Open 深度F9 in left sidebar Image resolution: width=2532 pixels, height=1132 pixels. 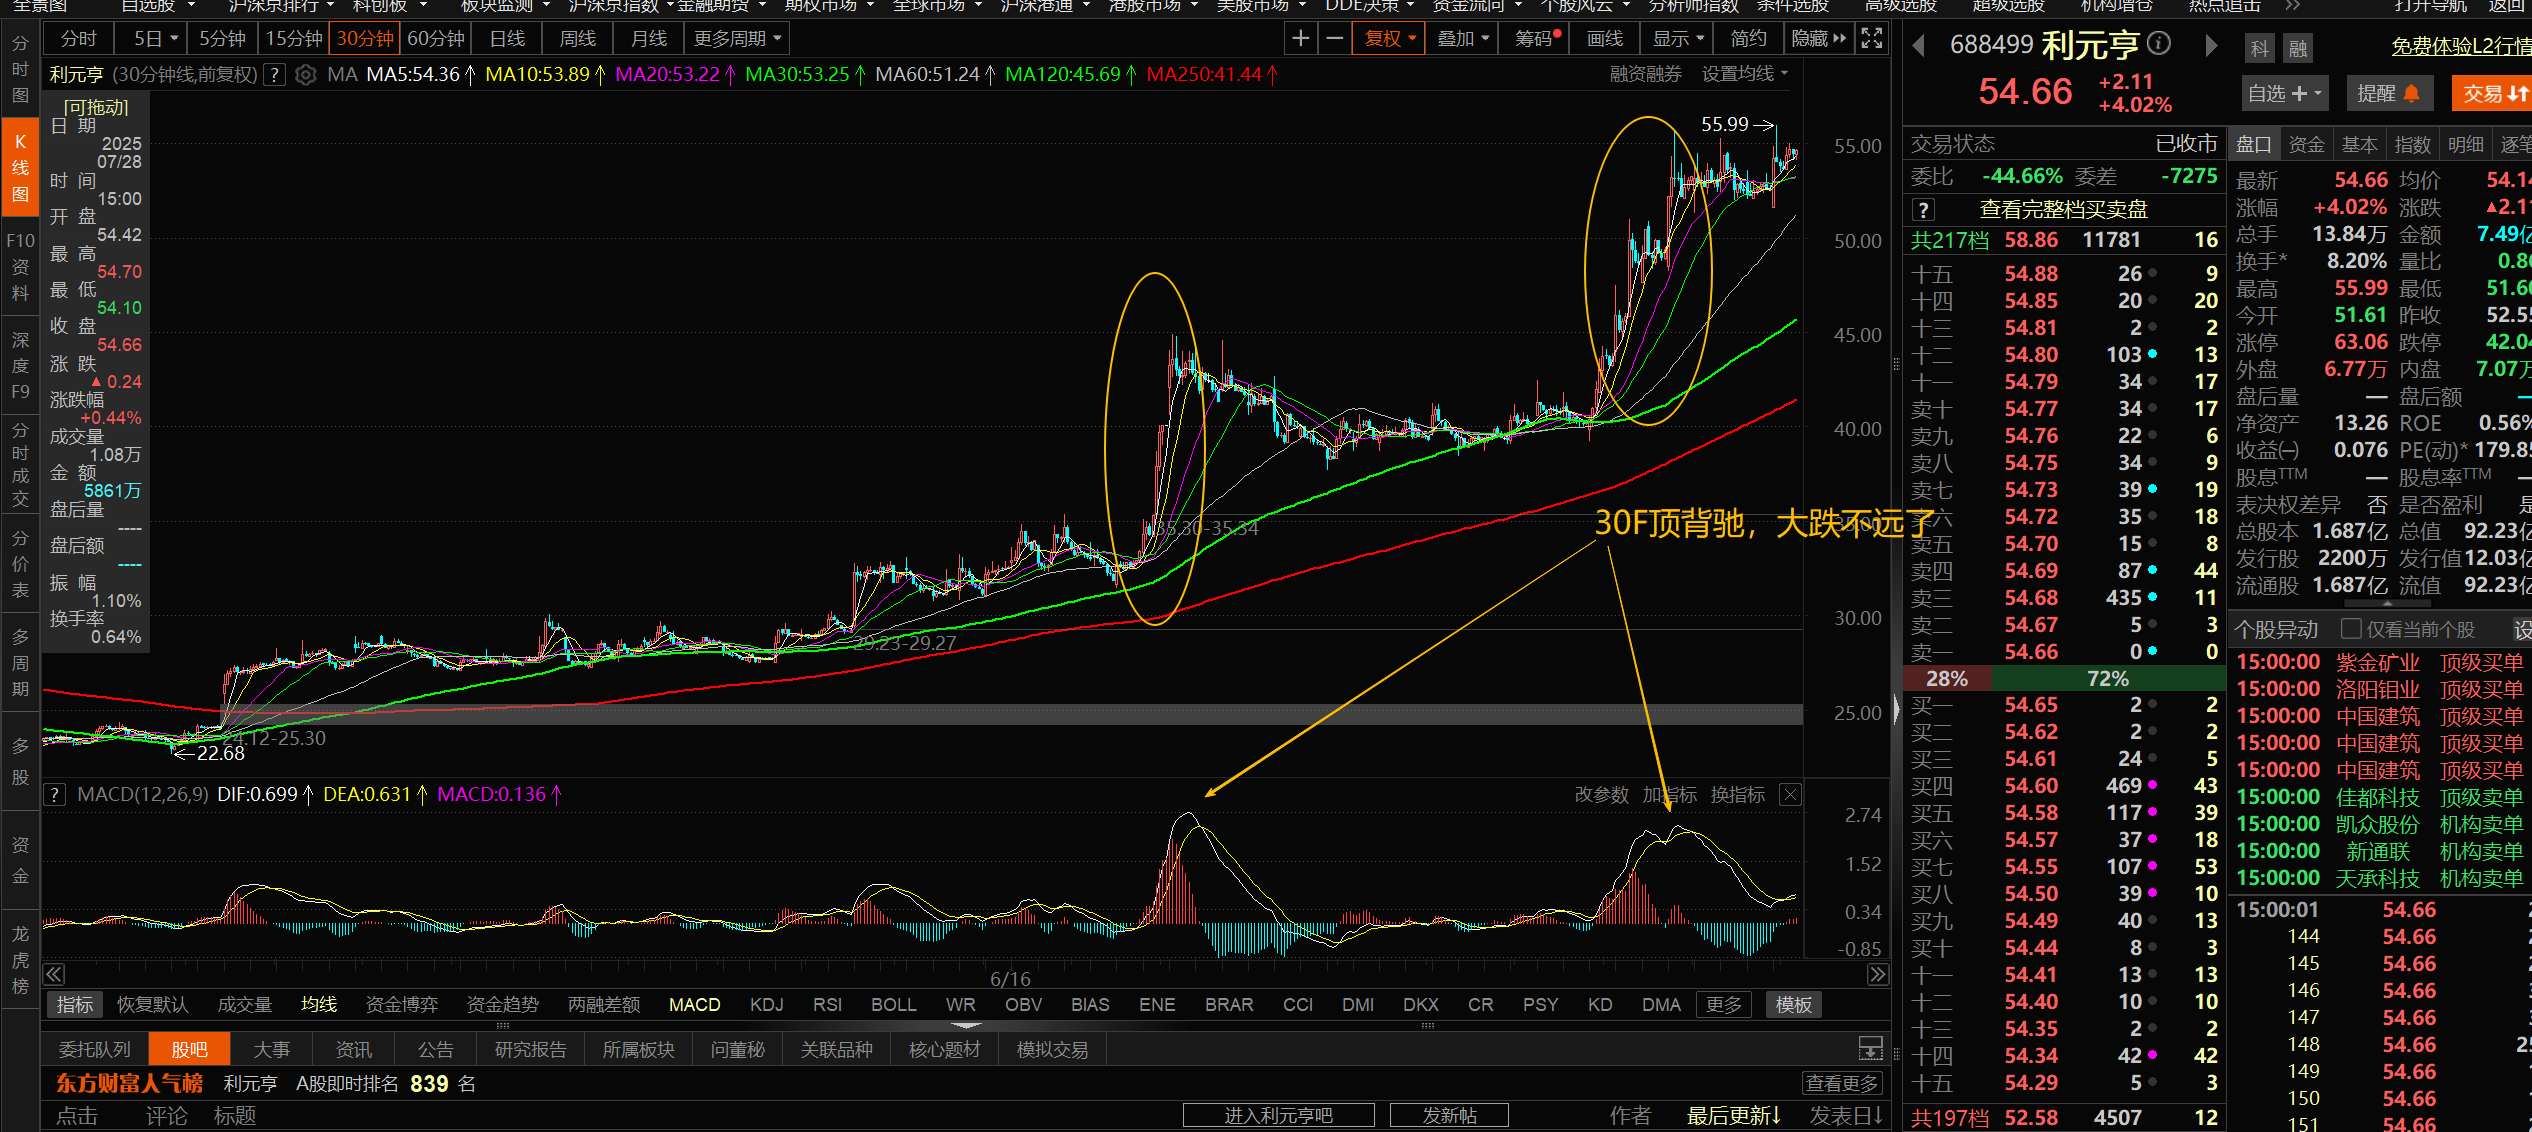pyautogui.click(x=20, y=366)
